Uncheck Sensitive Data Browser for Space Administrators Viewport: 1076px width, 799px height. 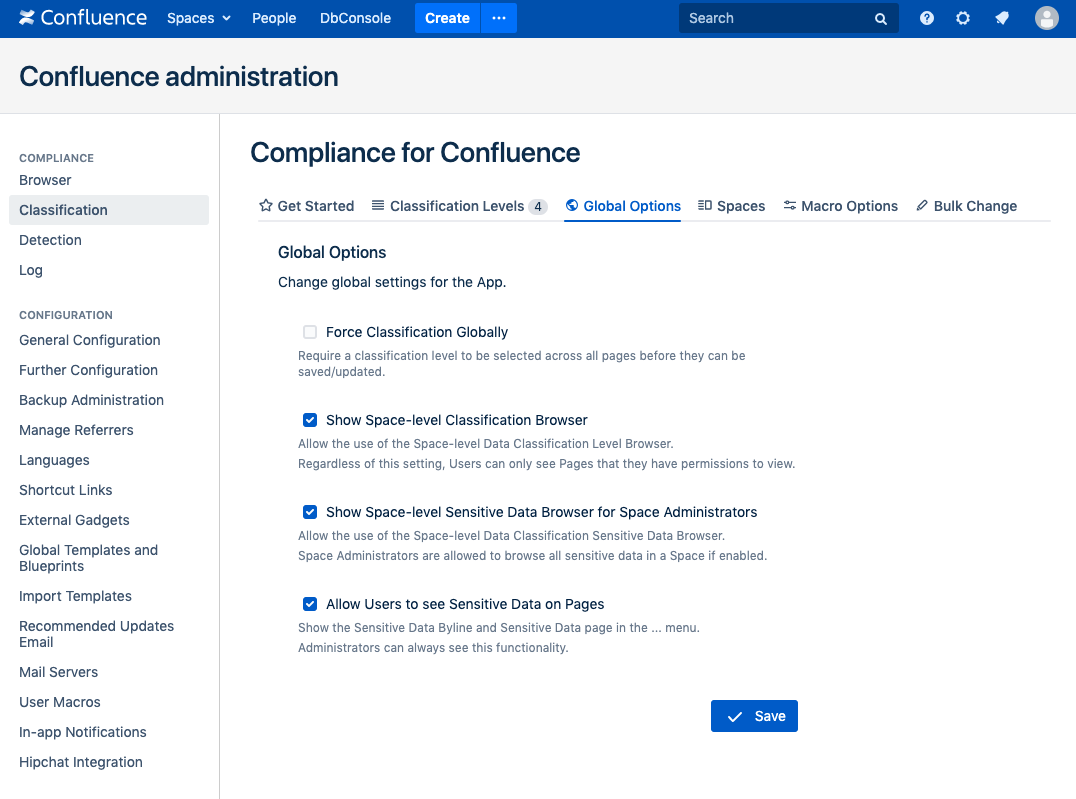[x=310, y=512]
